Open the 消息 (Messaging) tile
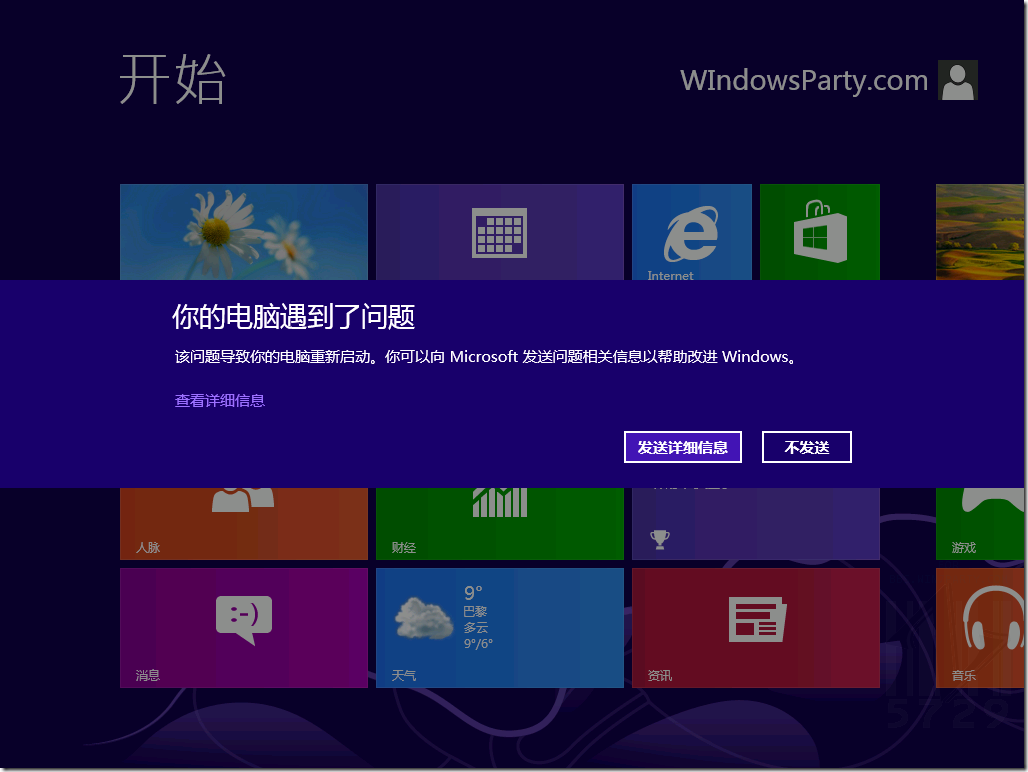The width and height of the screenshot is (1028, 772). pyautogui.click(x=243, y=627)
